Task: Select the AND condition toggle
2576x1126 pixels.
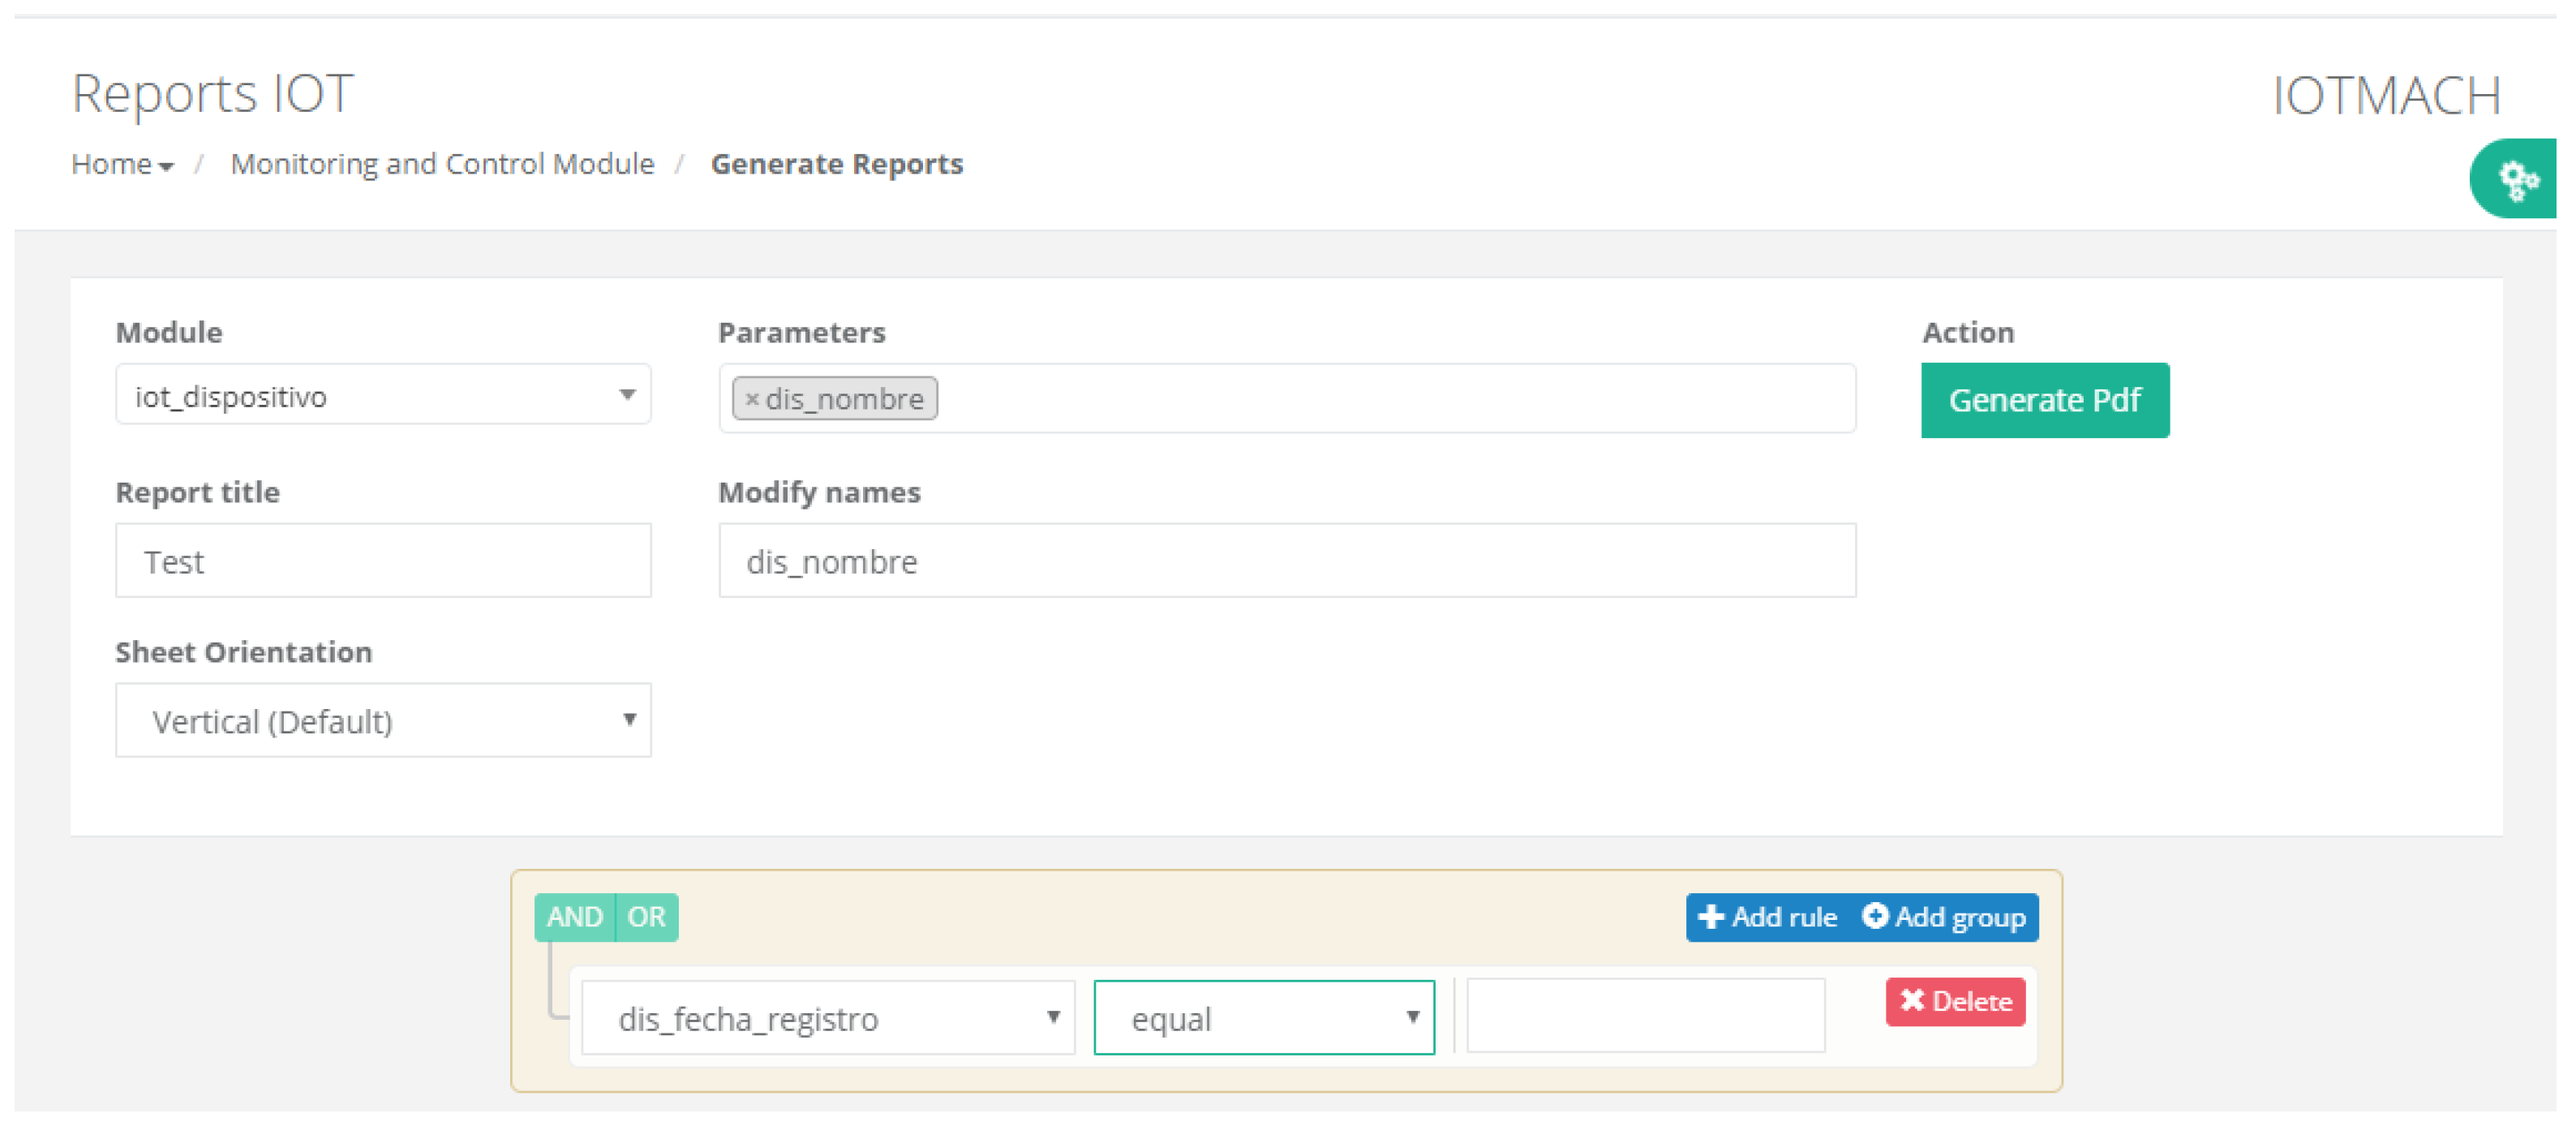Action: (574, 917)
